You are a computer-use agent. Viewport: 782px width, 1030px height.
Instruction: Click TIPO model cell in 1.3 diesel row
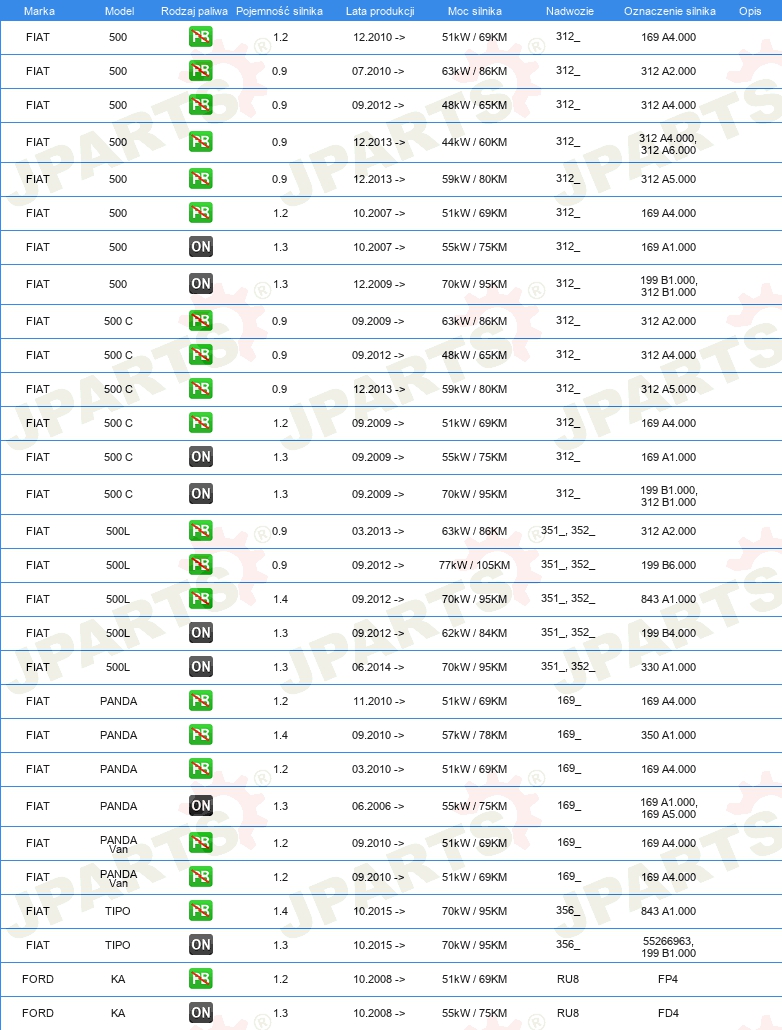[x=118, y=945]
